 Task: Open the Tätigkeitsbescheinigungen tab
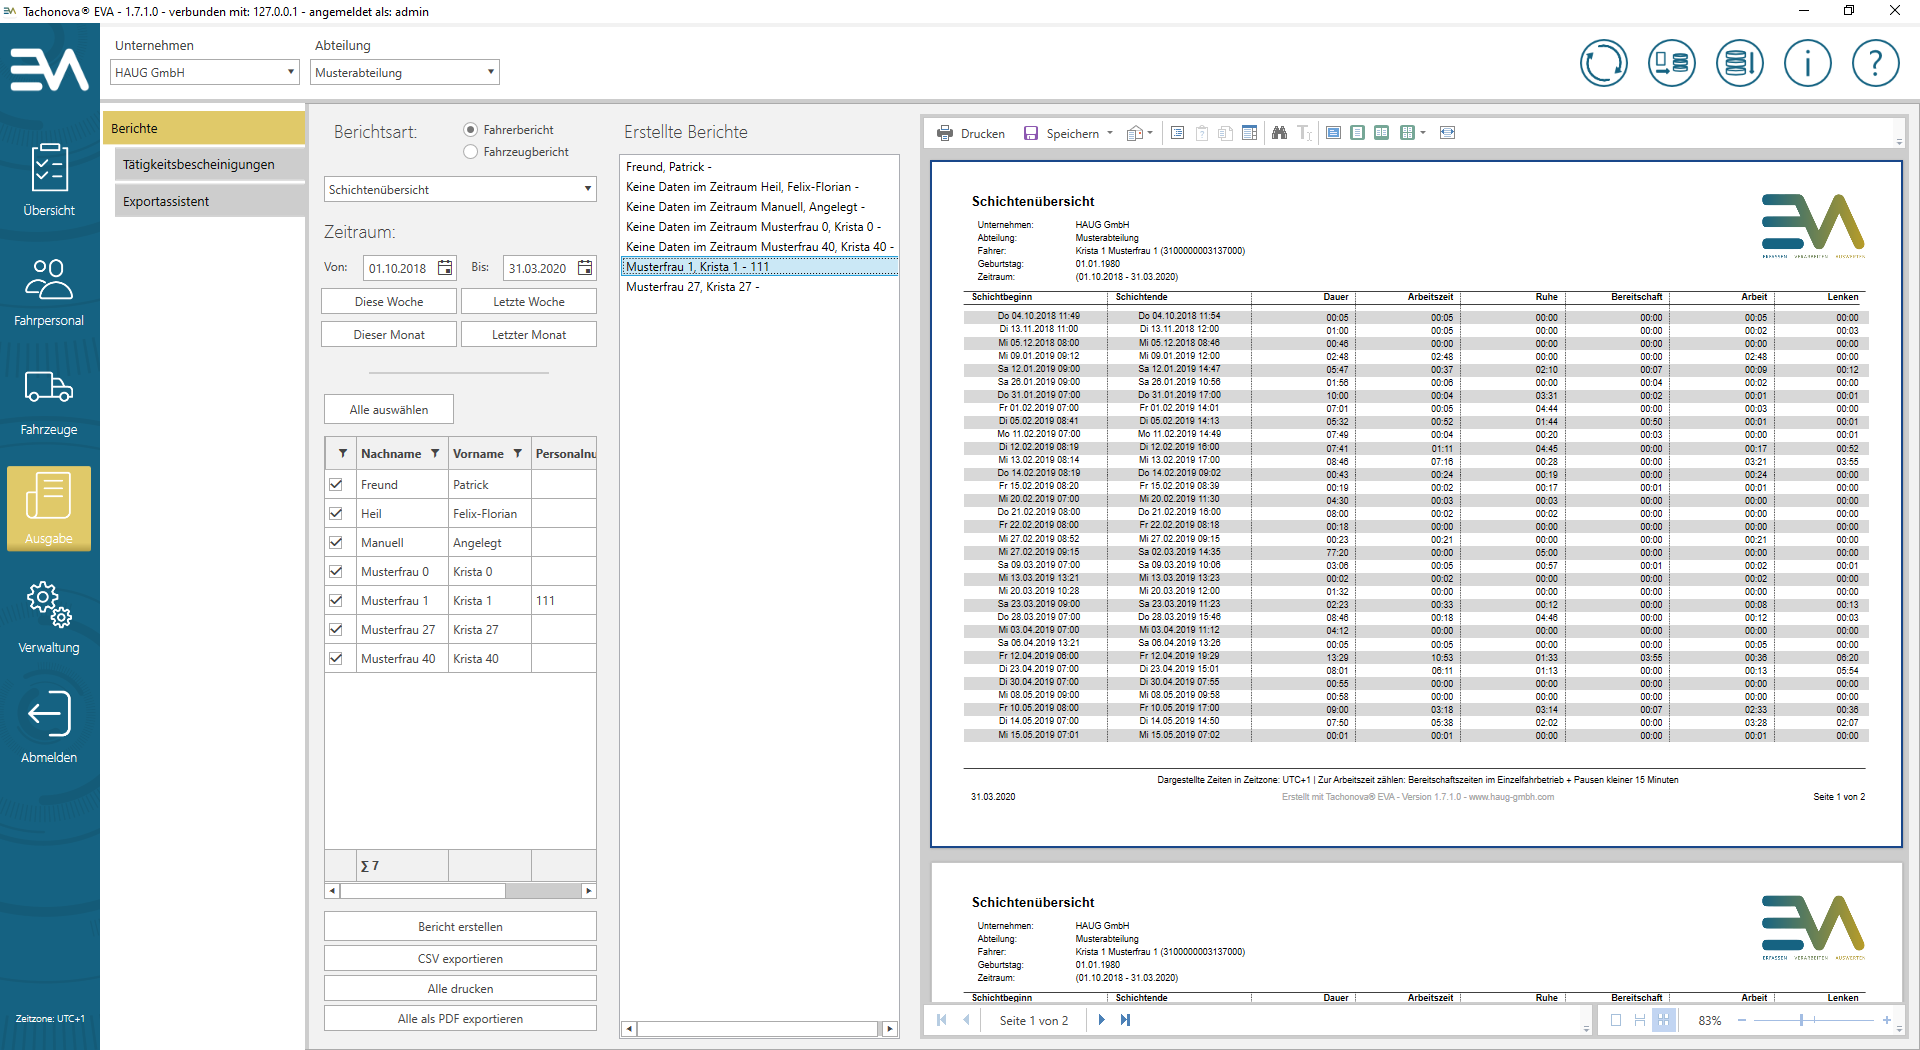tap(199, 165)
